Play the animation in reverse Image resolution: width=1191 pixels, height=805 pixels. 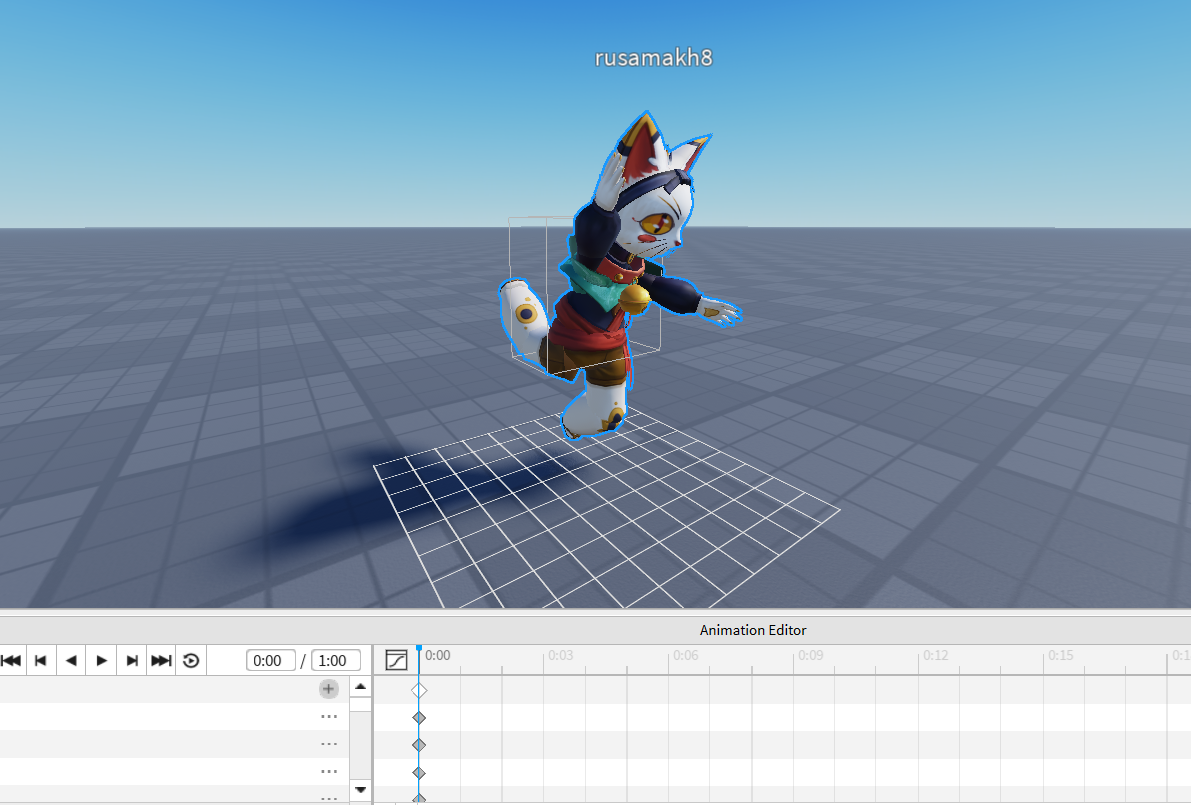click(71, 661)
